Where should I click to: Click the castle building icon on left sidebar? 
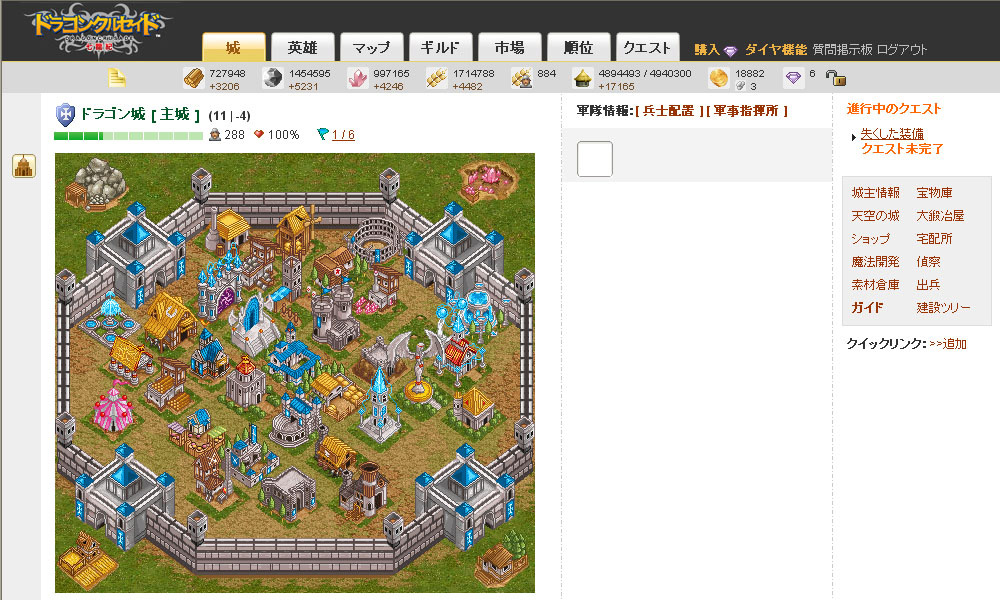click(24, 166)
